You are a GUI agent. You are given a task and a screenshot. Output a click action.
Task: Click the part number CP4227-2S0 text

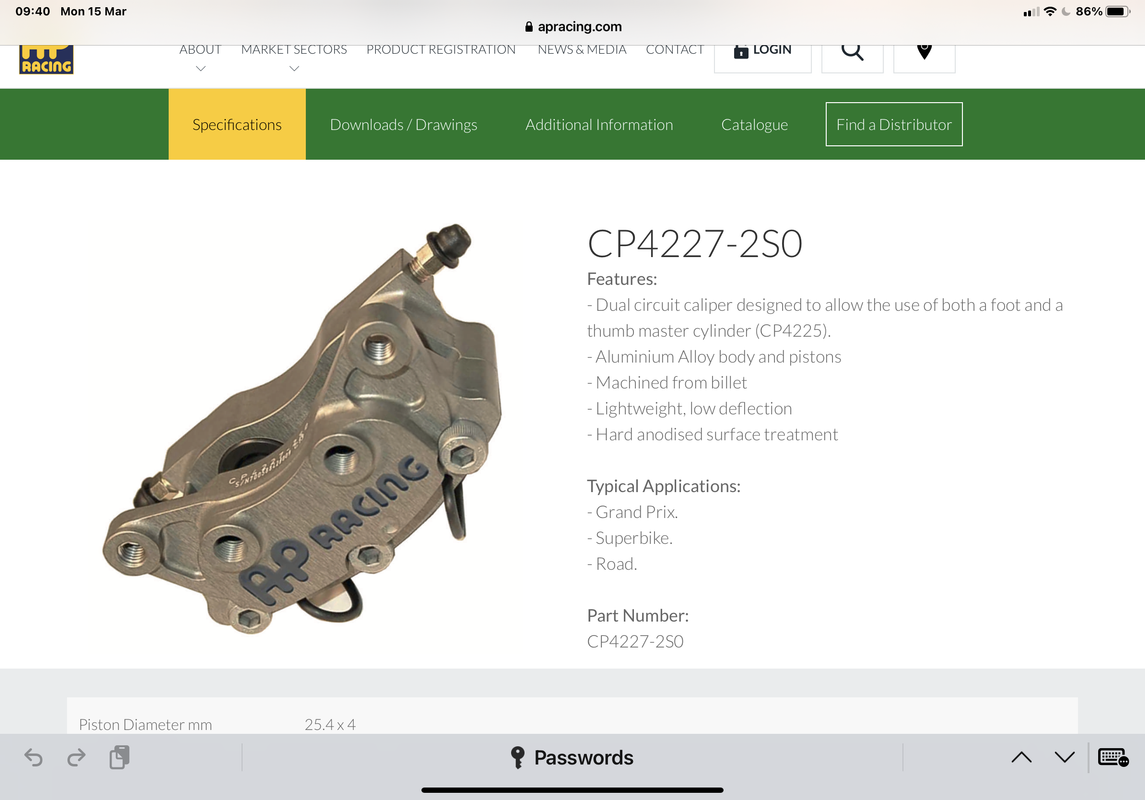(635, 642)
